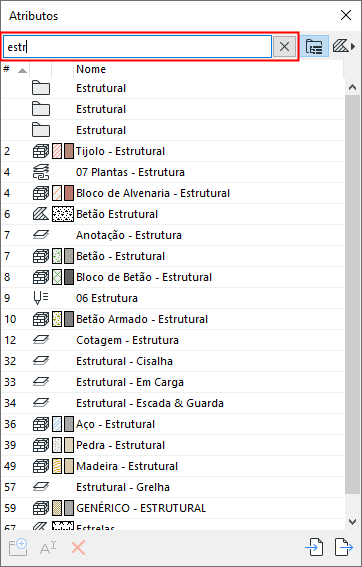362x567 pixels.
Task: Click the beige swatch of Madeira - Estrutural
Action: click(69, 466)
